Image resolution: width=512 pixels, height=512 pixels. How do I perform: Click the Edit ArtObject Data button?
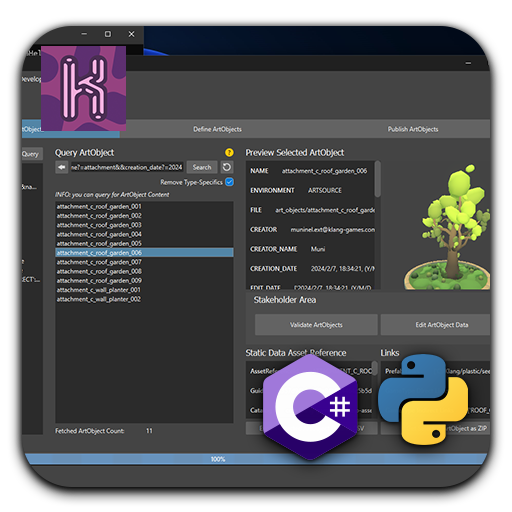[435, 325]
